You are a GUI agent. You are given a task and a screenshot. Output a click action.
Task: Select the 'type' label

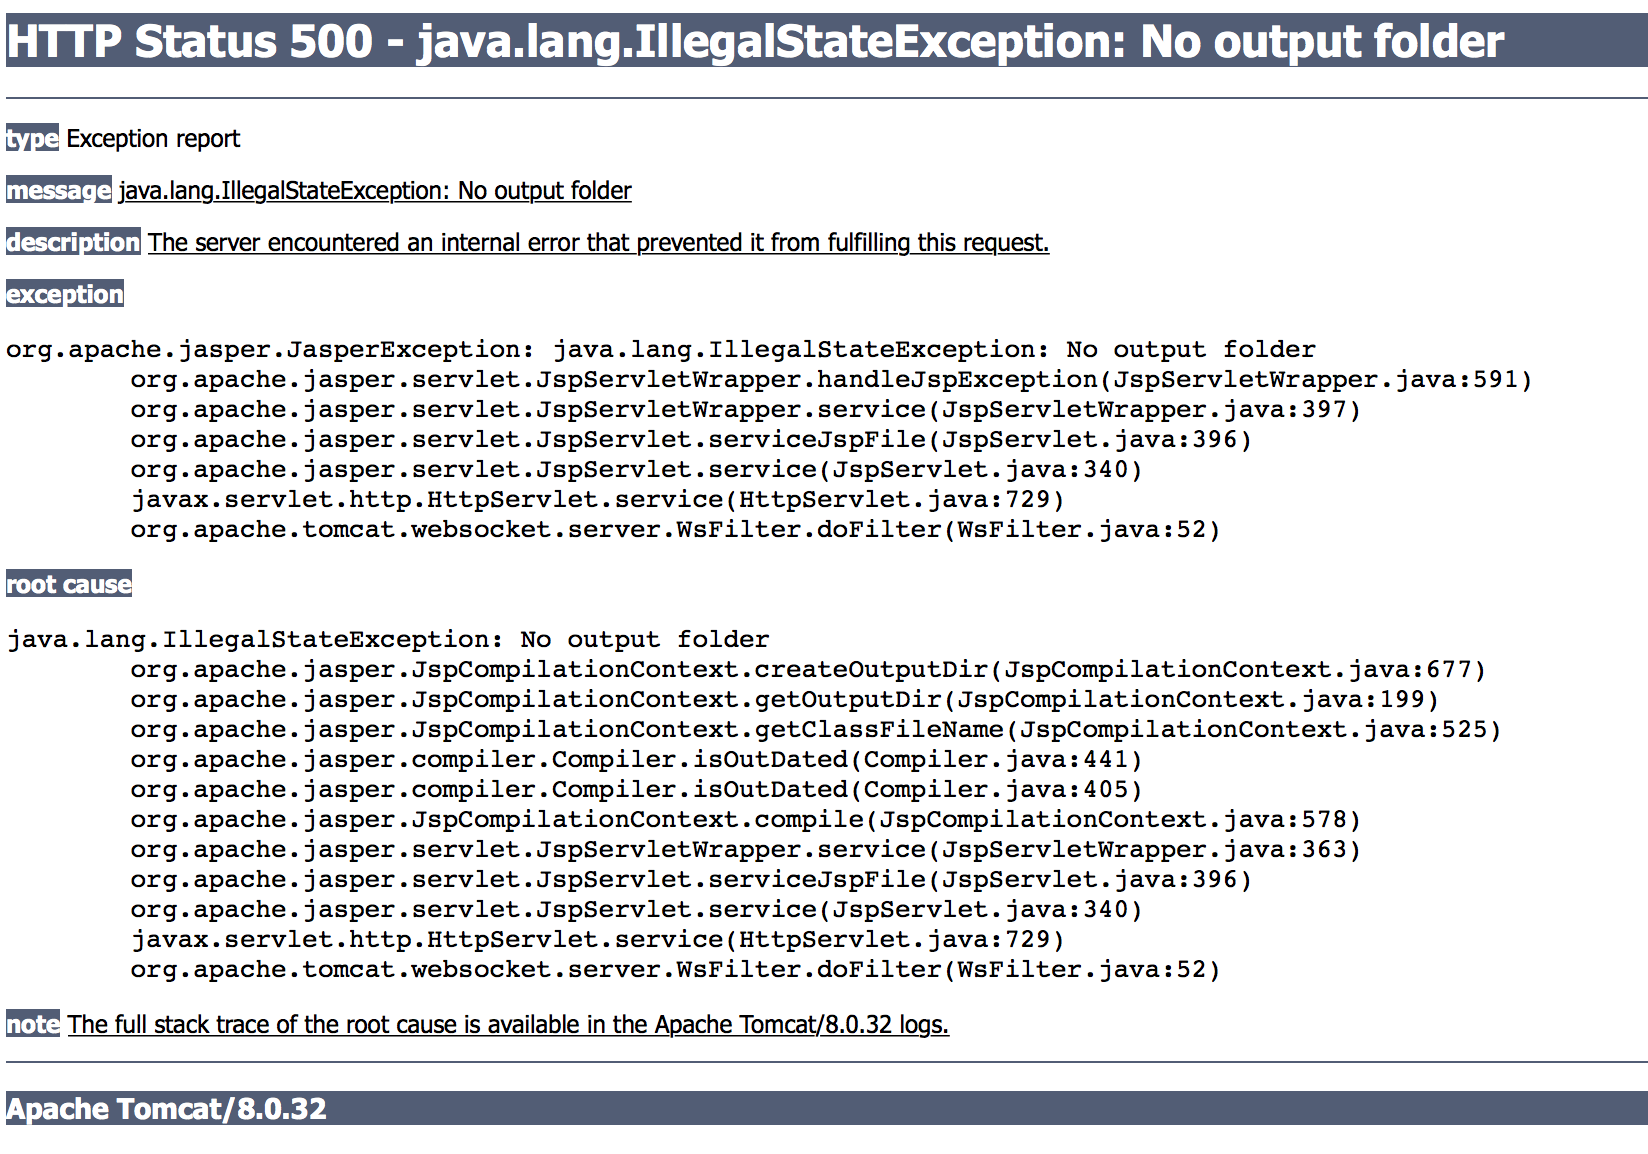click(32, 138)
